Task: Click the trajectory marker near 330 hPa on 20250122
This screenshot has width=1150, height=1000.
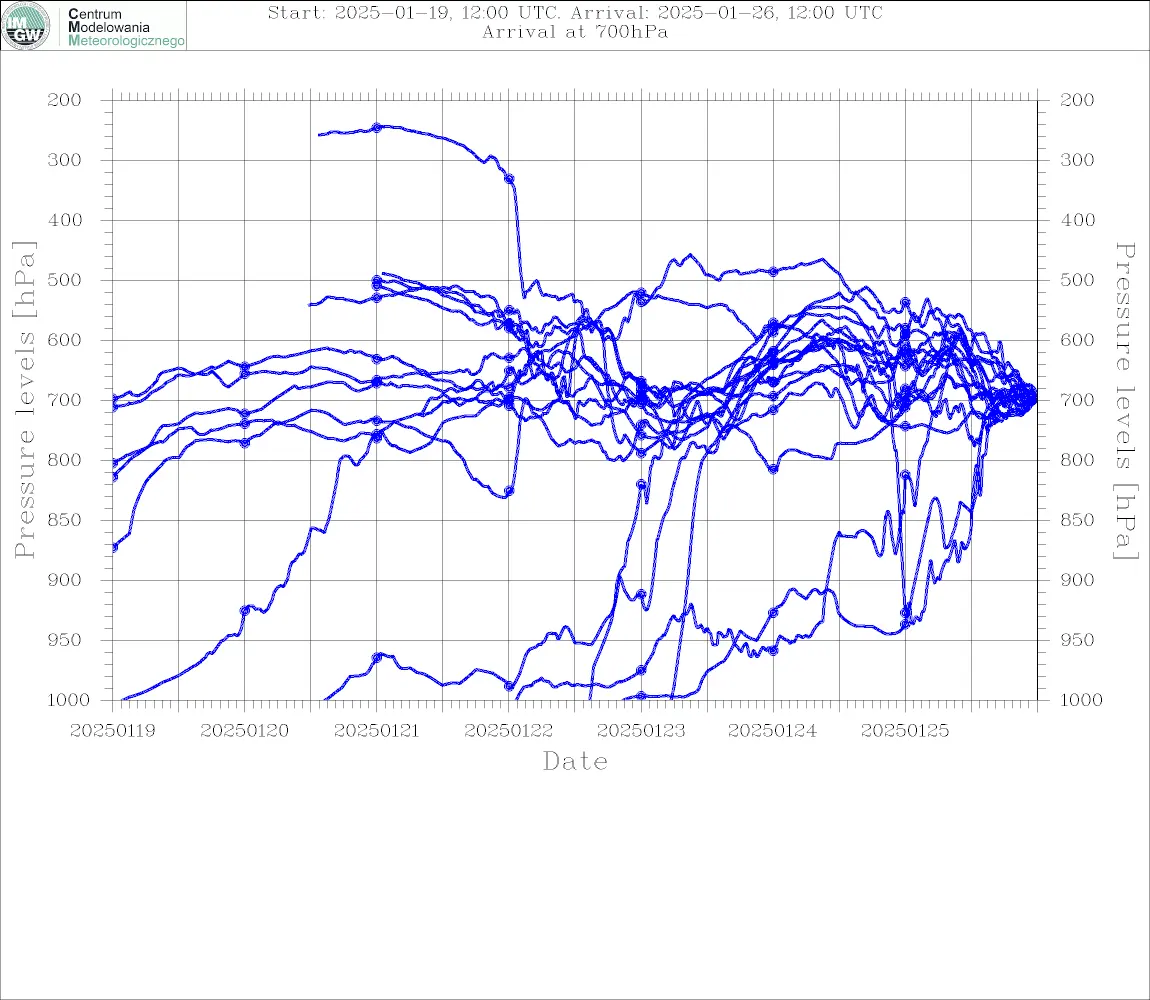Action: pyautogui.click(x=509, y=179)
